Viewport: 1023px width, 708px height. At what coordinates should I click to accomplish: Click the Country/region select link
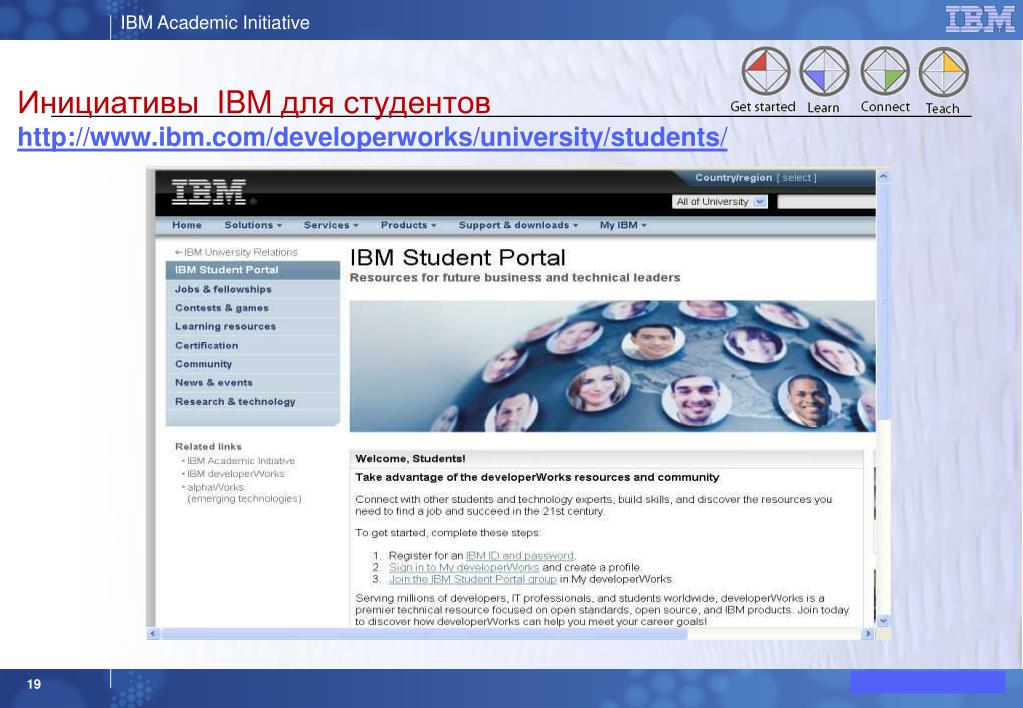click(x=798, y=178)
